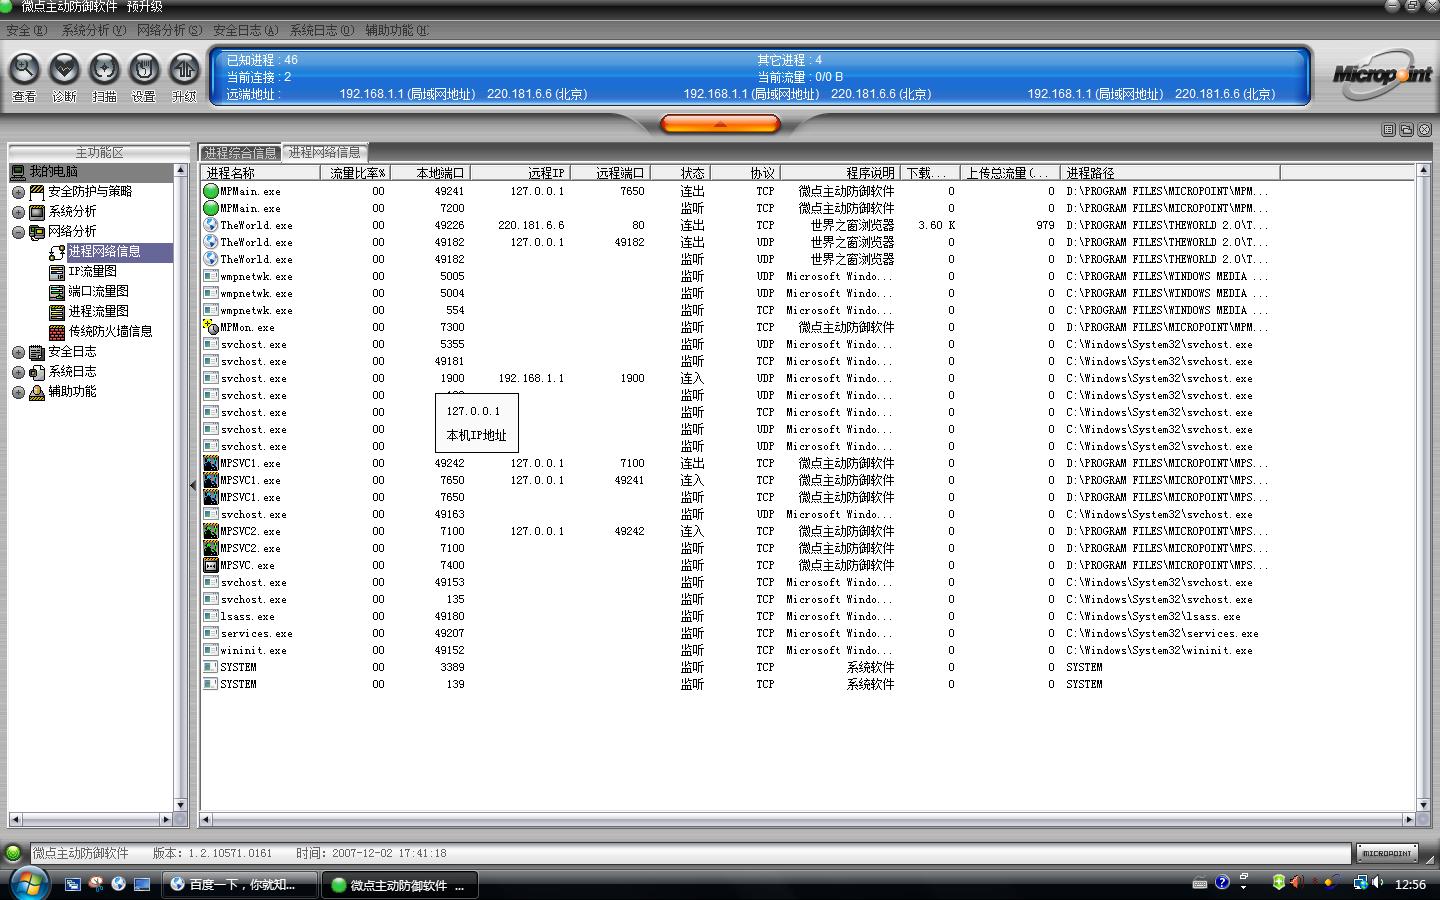Switch to 进程网络信息 tab
1440x900 pixels.
click(324, 152)
